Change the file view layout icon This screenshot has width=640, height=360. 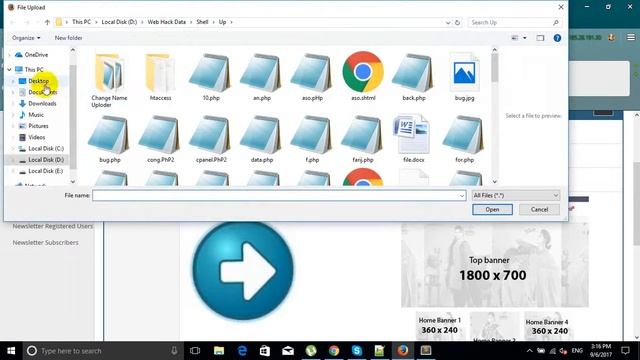(515, 38)
